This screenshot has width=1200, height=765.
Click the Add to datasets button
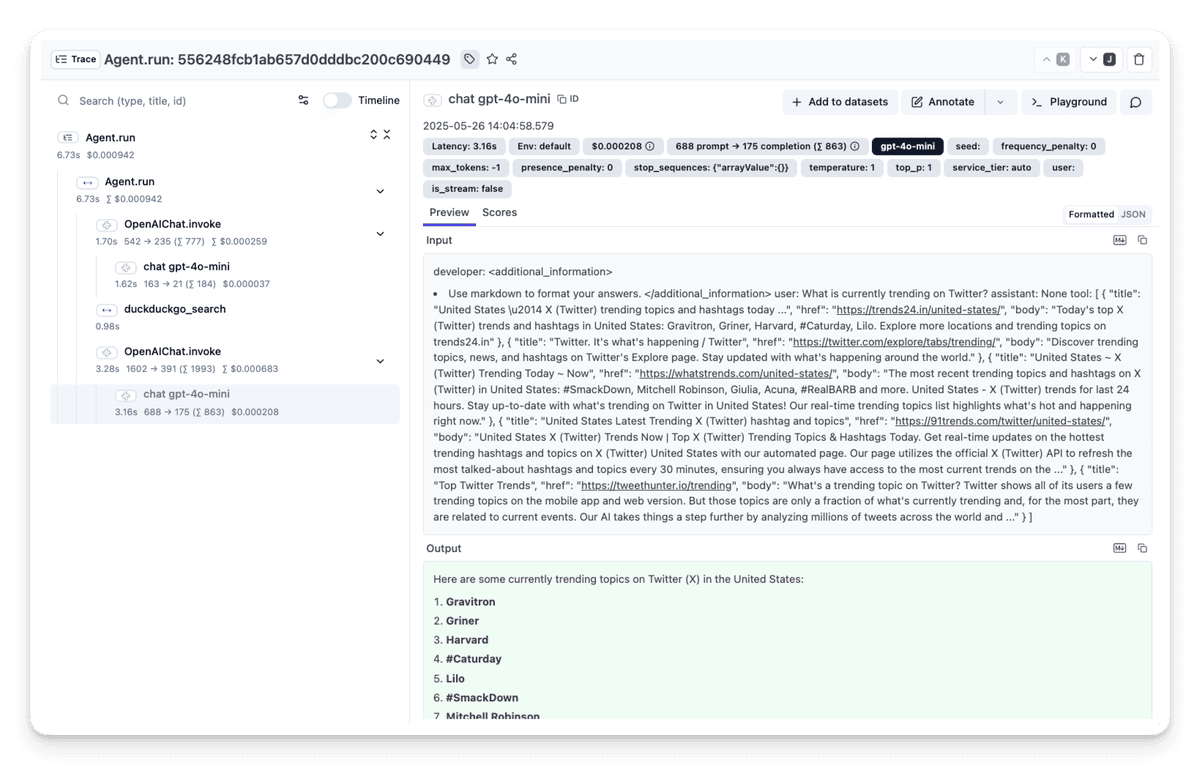point(839,102)
